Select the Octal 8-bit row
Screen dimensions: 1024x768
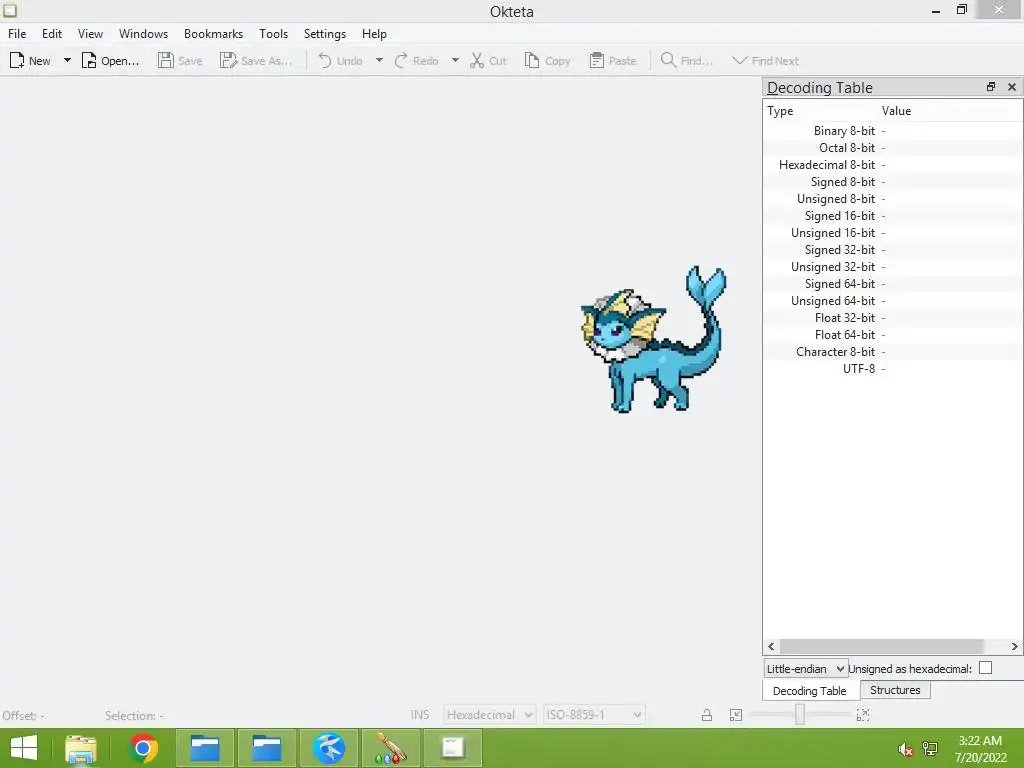point(893,148)
